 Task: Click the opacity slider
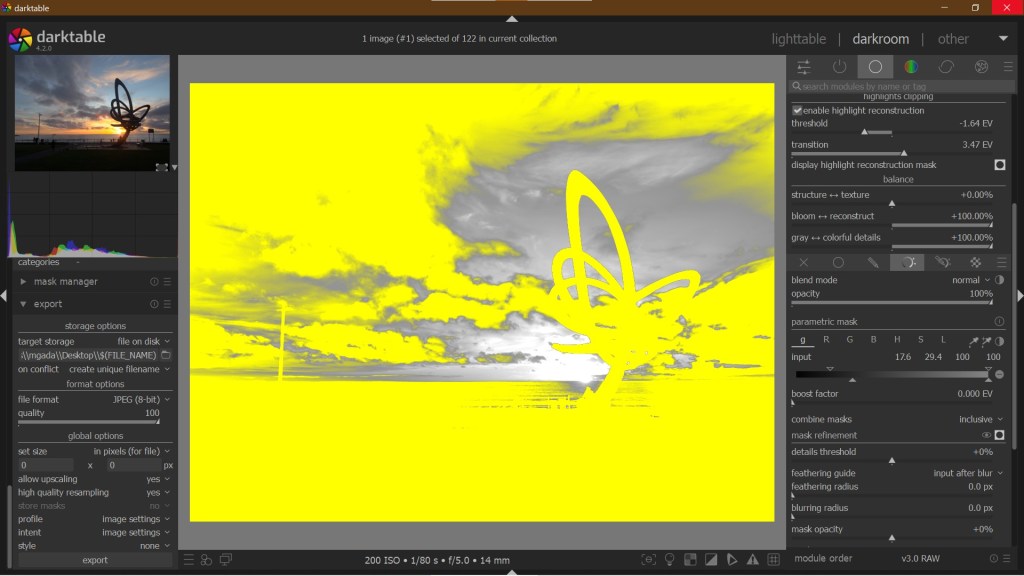pyautogui.click(x=892, y=302)
